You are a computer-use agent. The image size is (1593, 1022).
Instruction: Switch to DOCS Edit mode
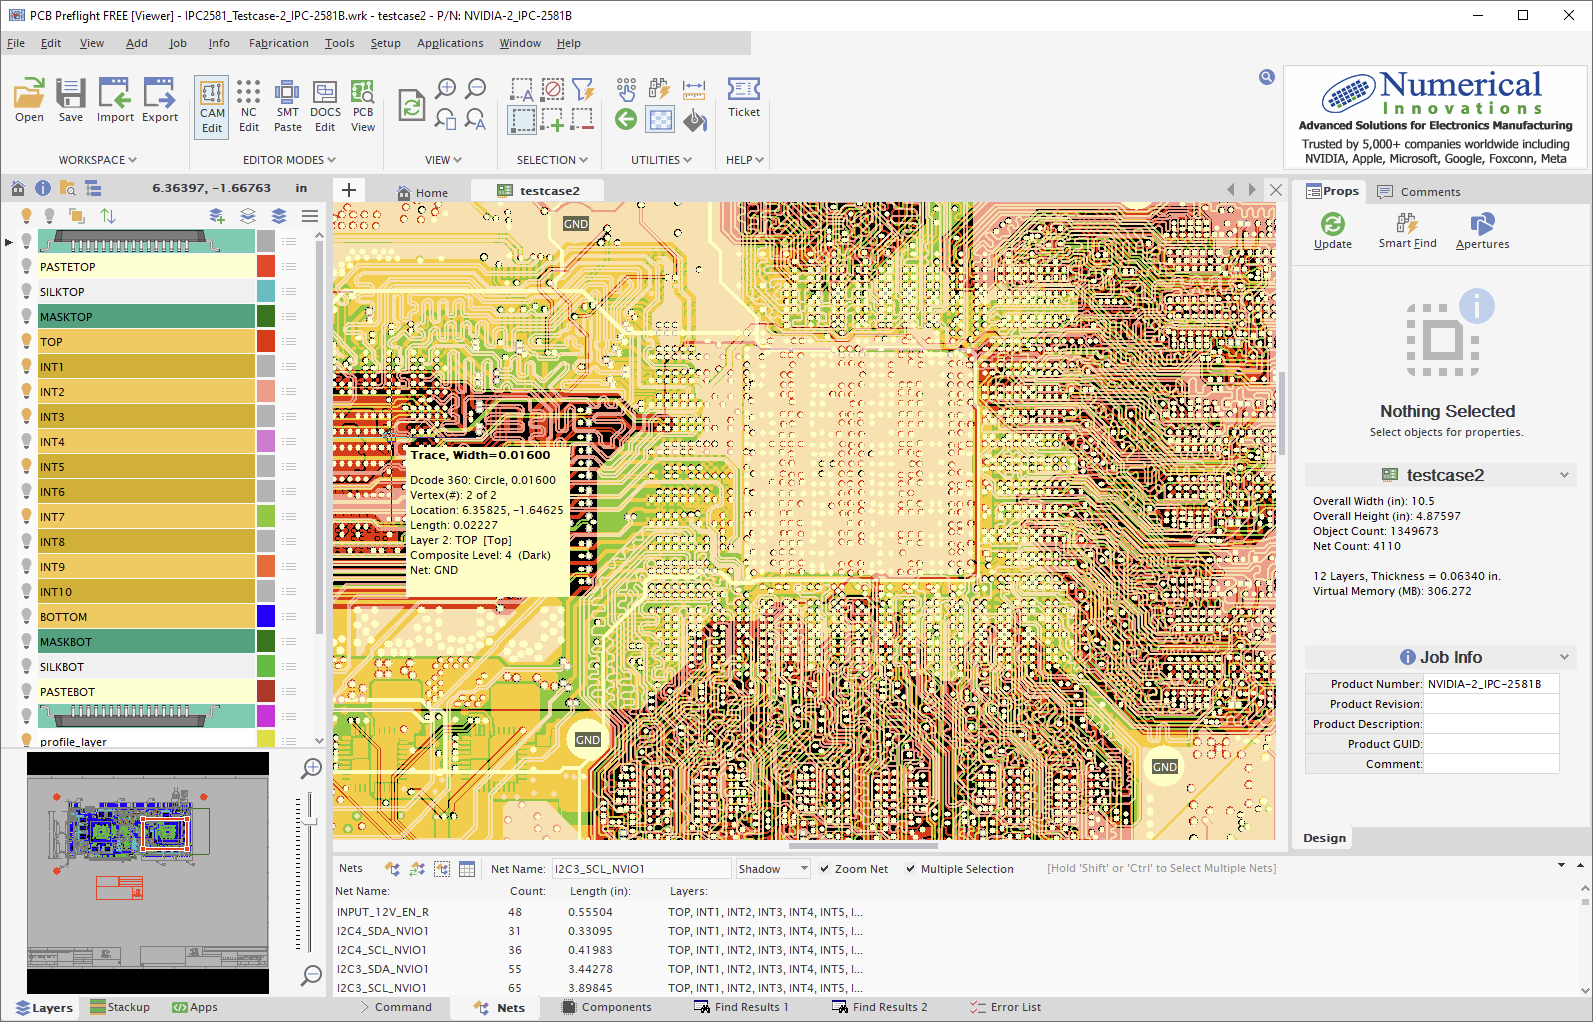coord(325,107)
